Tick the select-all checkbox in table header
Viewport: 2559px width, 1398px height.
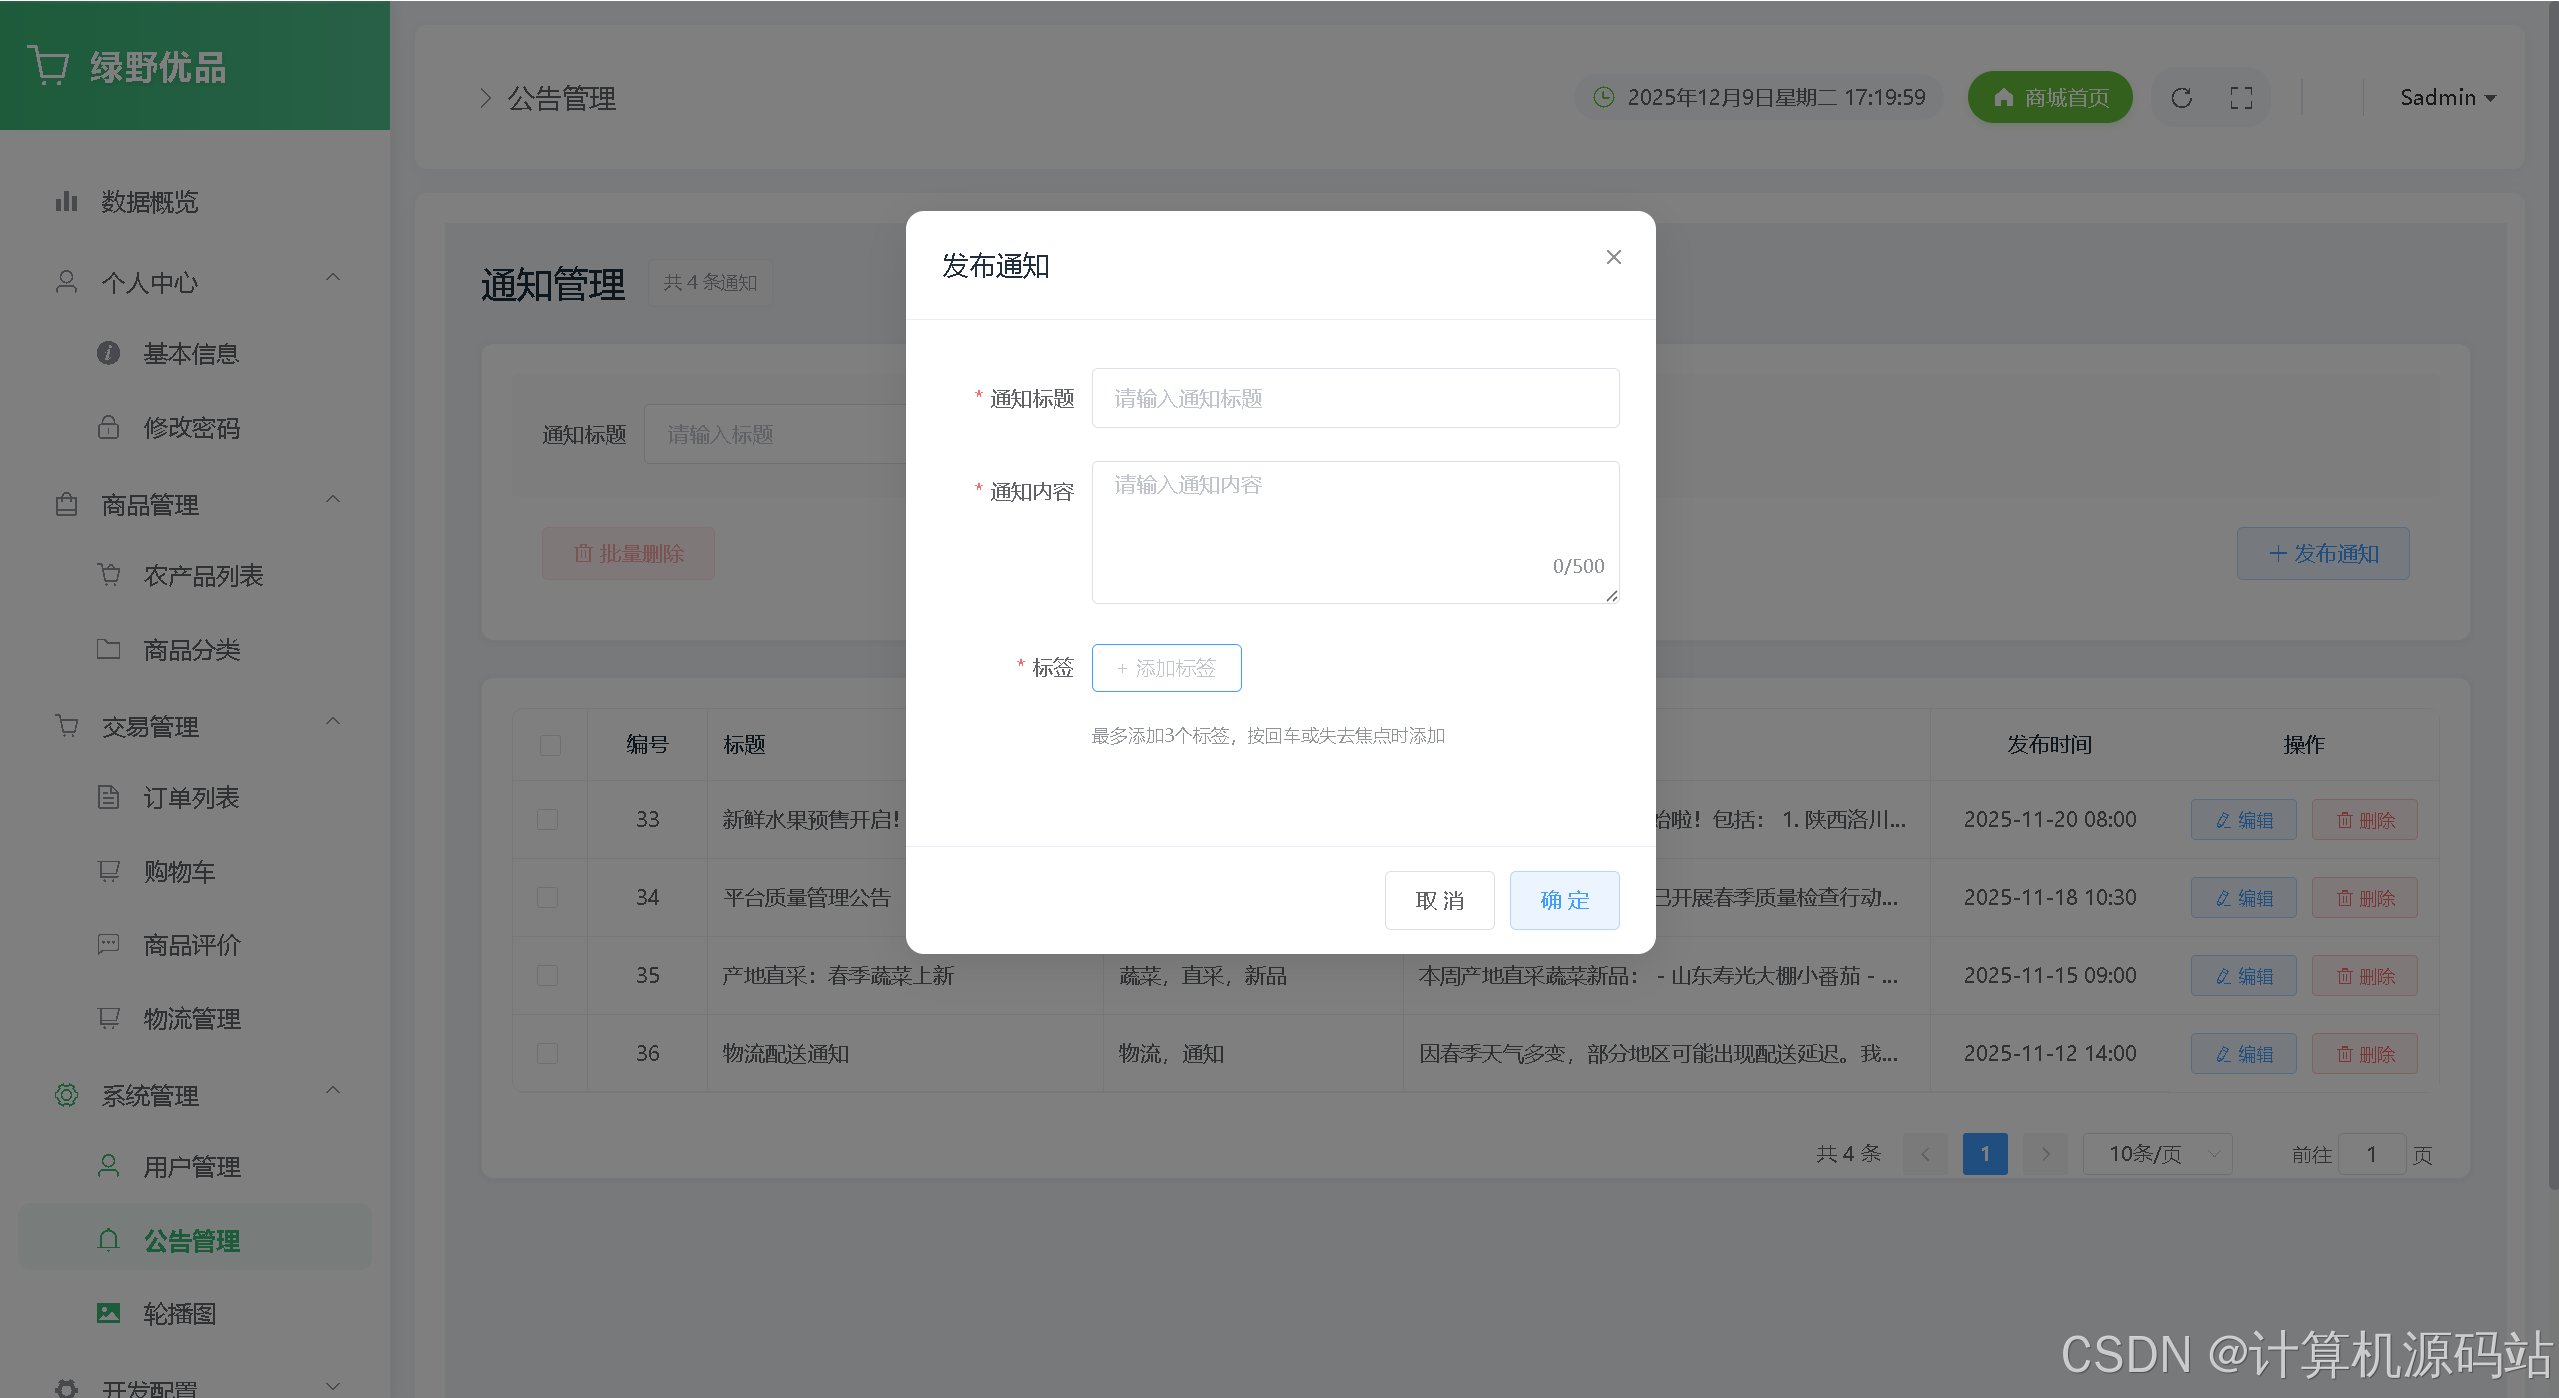point(550,745)
